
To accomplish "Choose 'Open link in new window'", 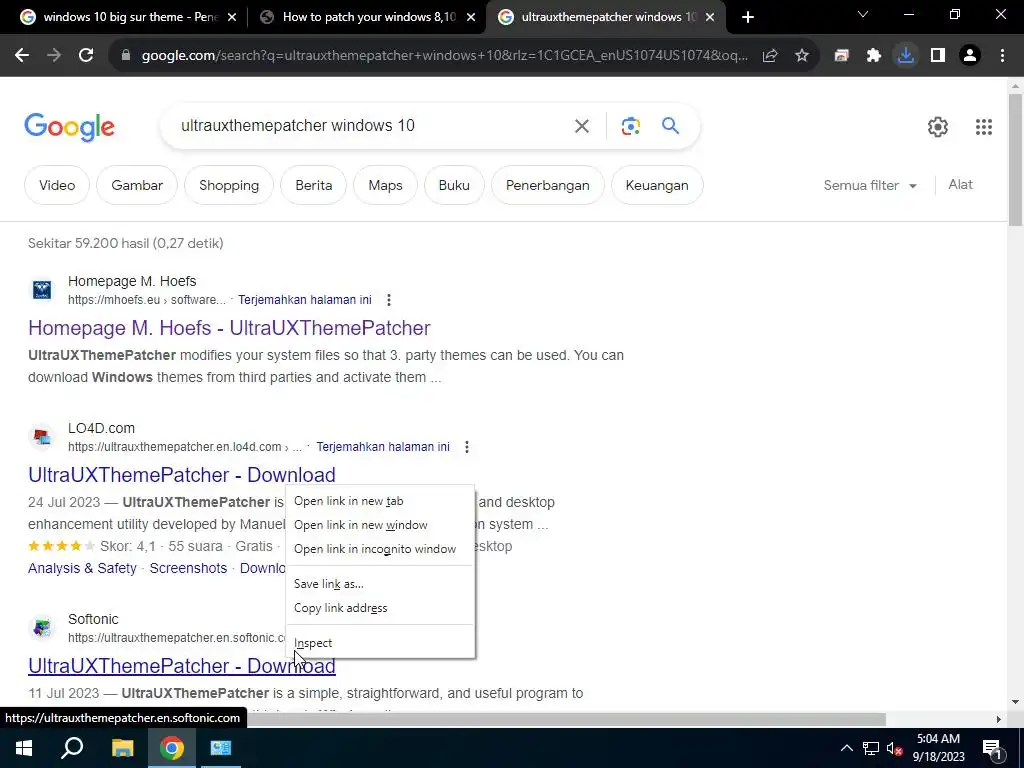I will [x=380, y=525].
